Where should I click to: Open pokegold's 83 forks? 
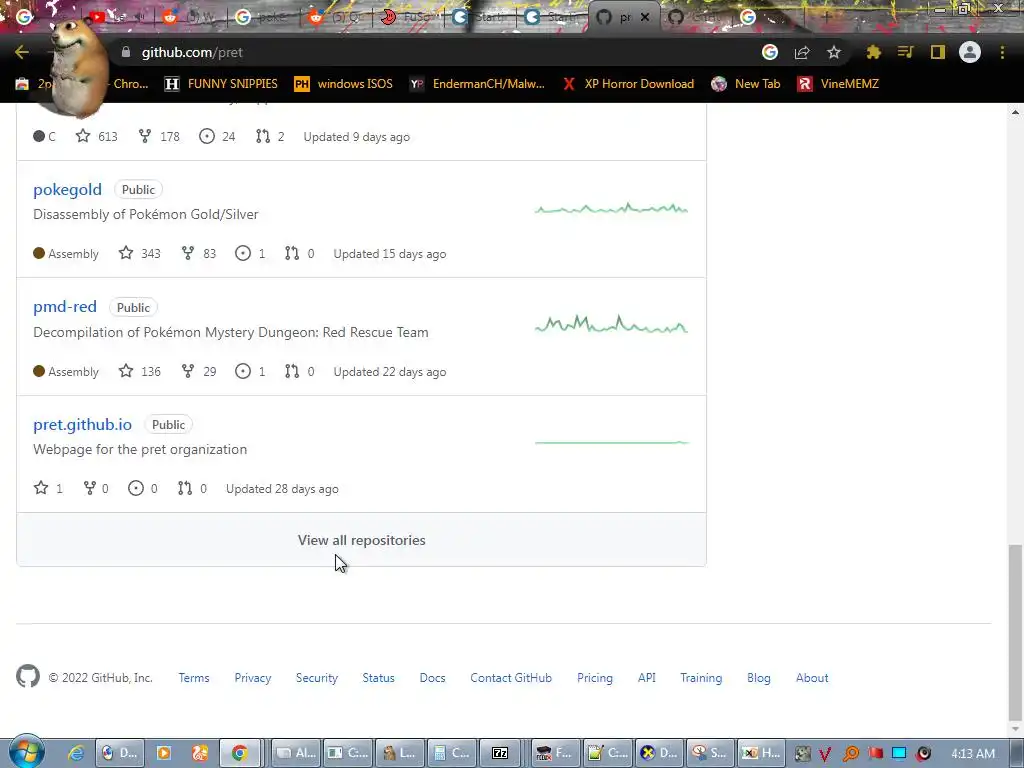click(199, 253)
